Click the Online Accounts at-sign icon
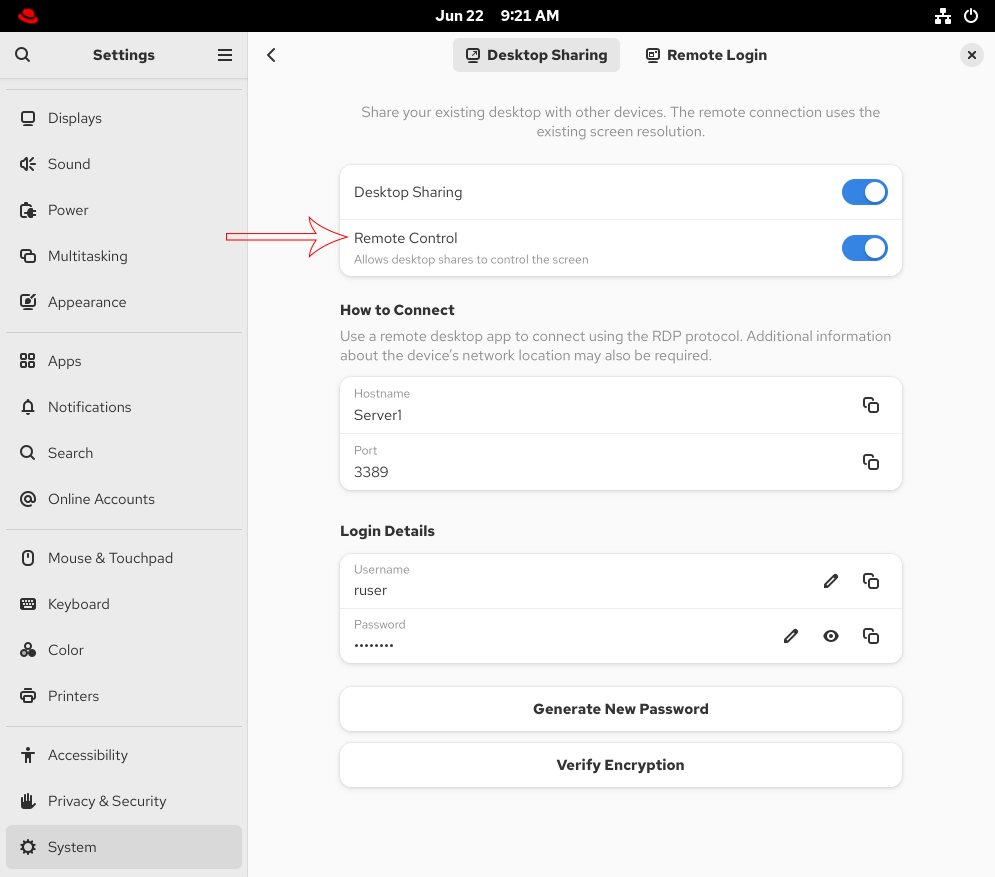Screen dimensions: 995x877 tap(28, 499)
